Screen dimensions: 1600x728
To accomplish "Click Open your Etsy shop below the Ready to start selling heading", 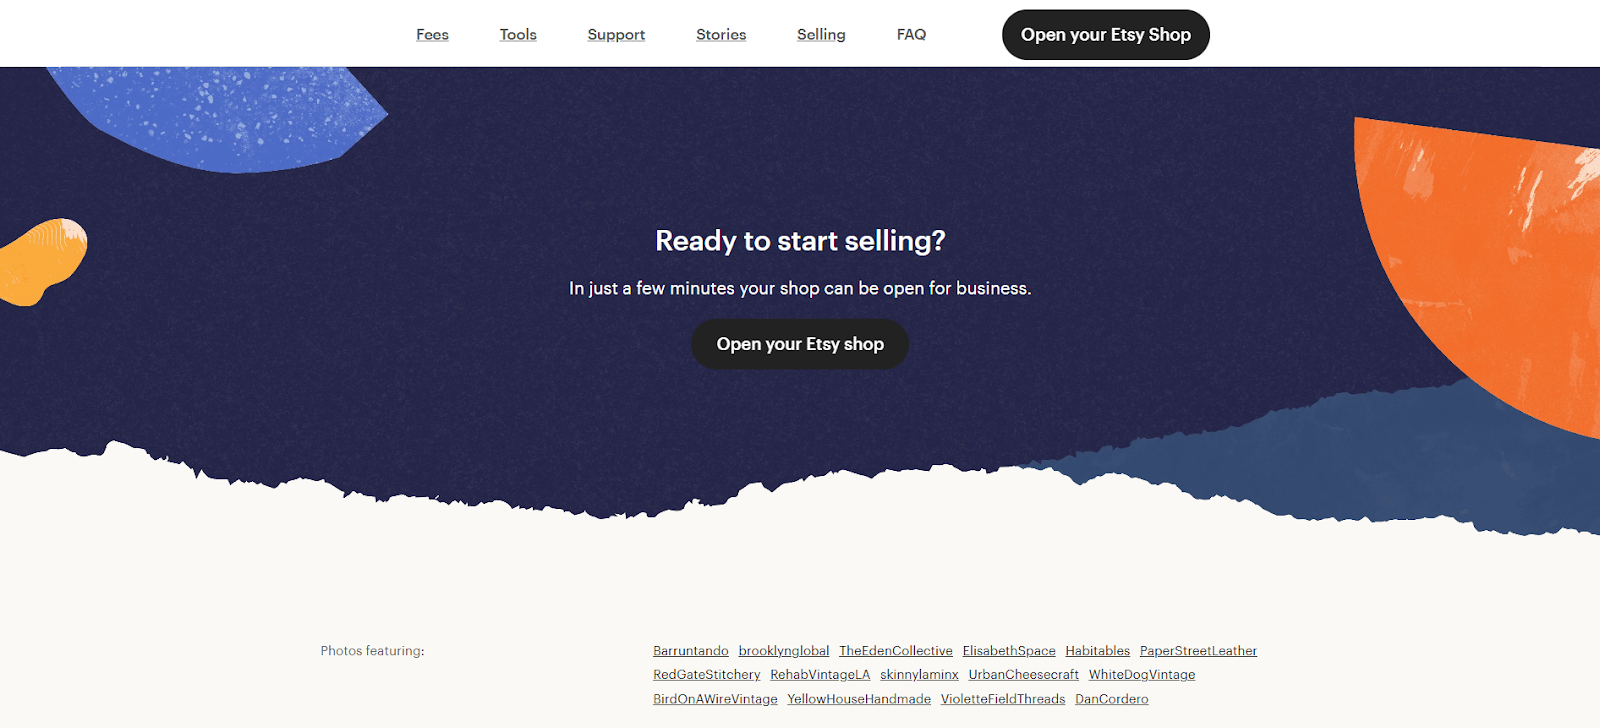I will coord(800,344).
